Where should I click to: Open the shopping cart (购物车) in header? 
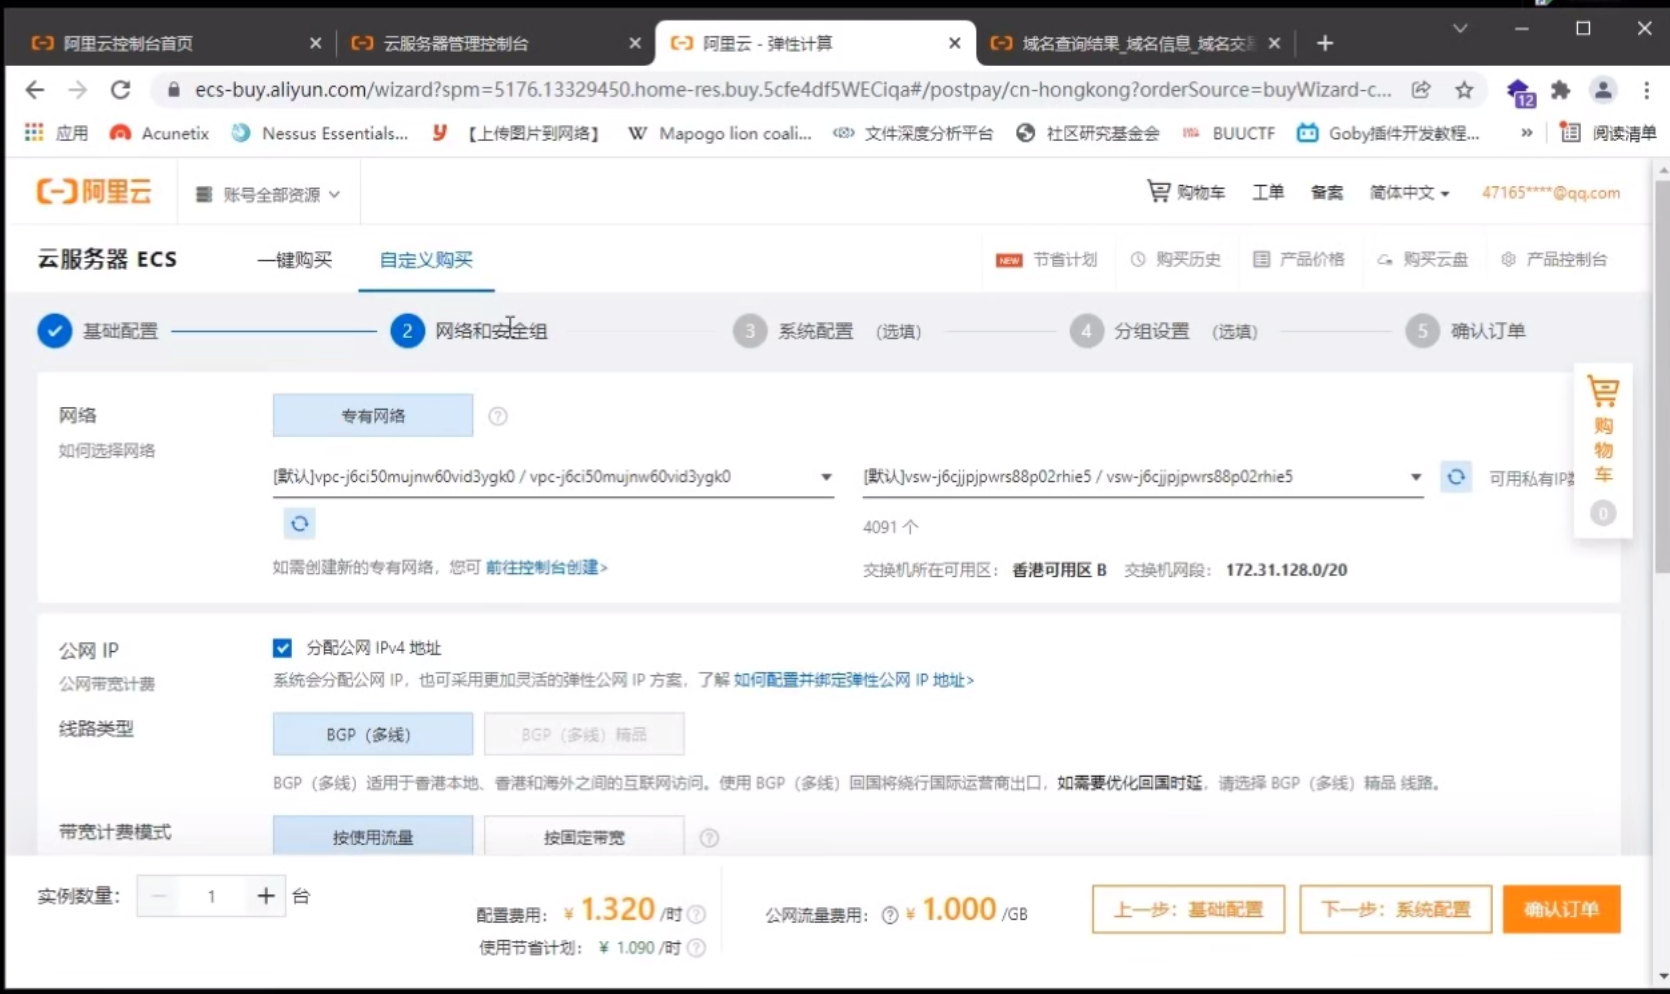pyautogui.click(x=1185, y=192)
